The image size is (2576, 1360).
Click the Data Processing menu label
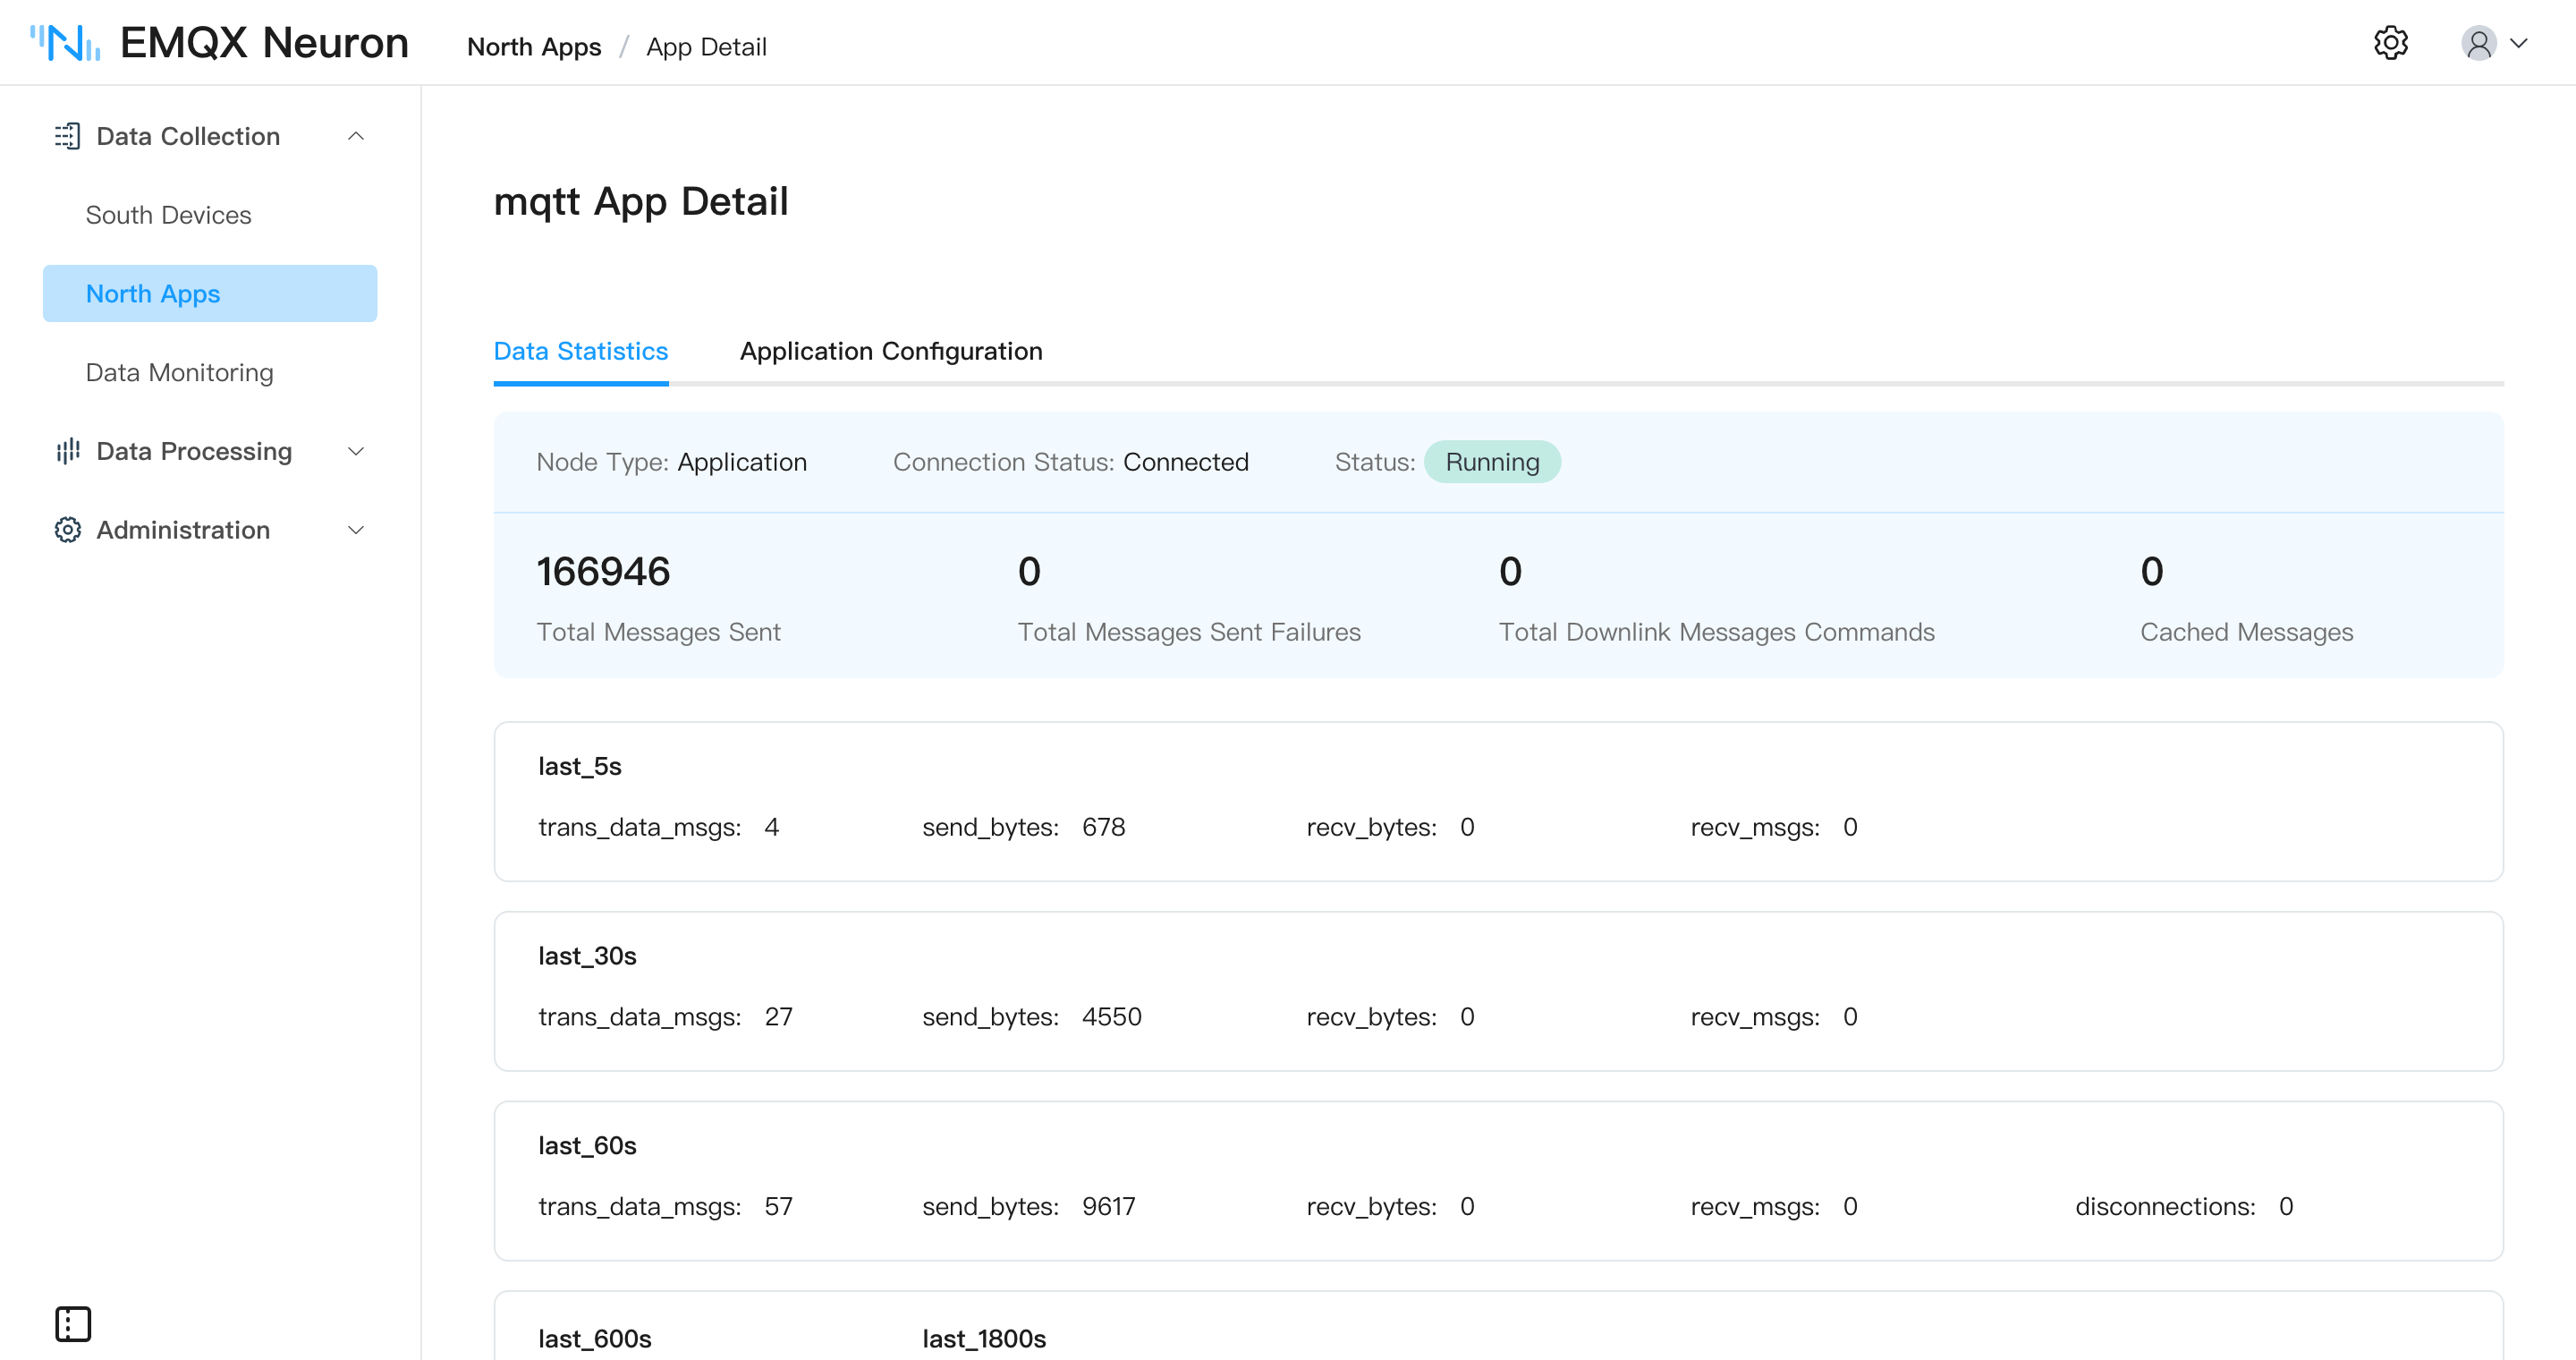(194, 451)
